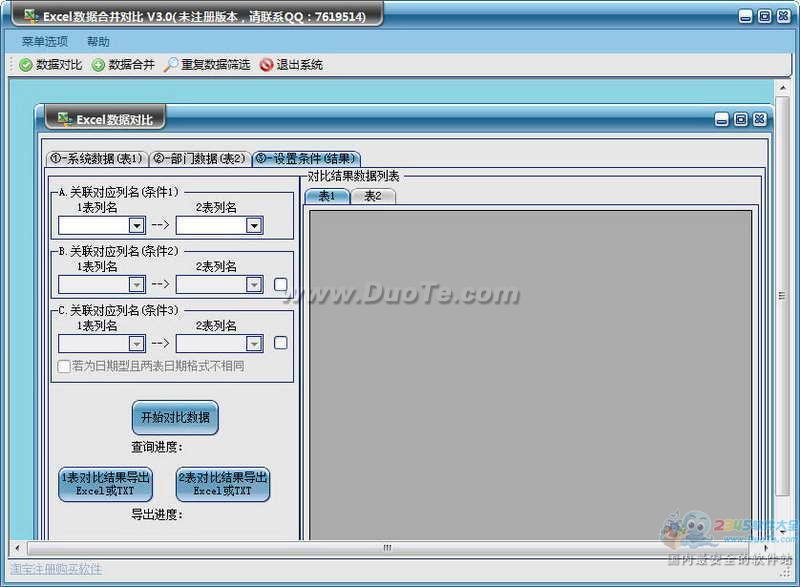Expand 条件1 的 1表列名 dropdown
Viewport: 800px width, 587px height.
point(136,225)
